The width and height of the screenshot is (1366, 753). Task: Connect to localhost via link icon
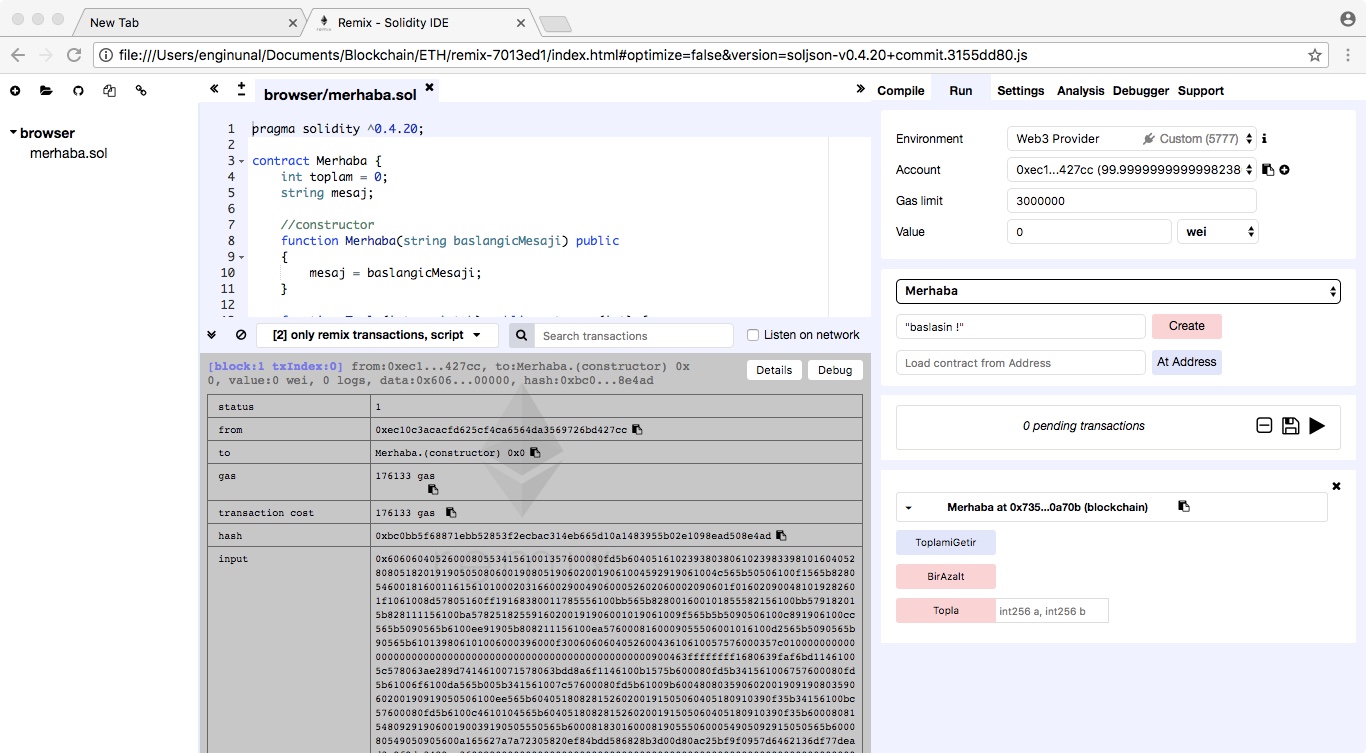pyautogui.click(x=141, y=91)
